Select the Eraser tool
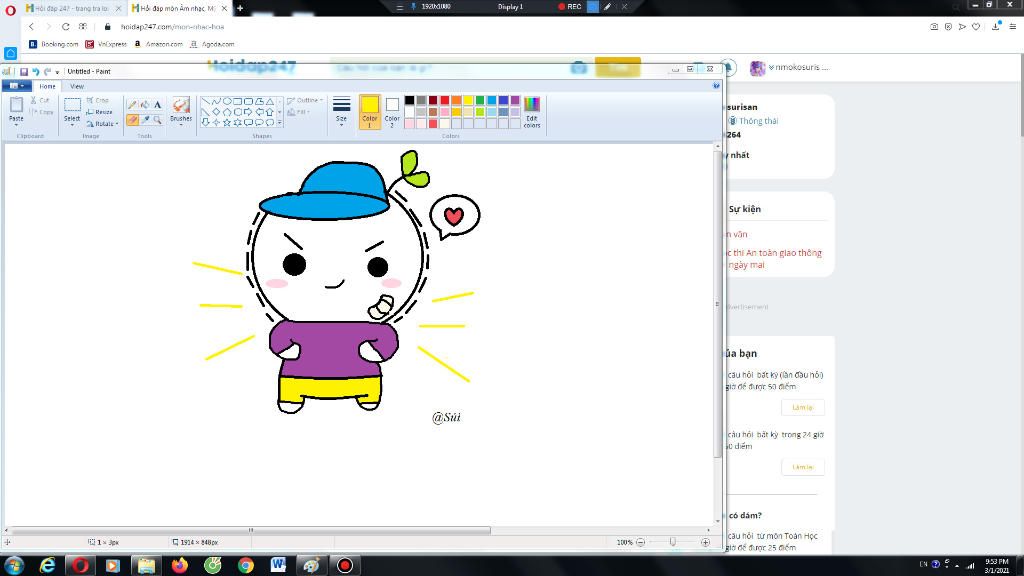 coord(133,120)
